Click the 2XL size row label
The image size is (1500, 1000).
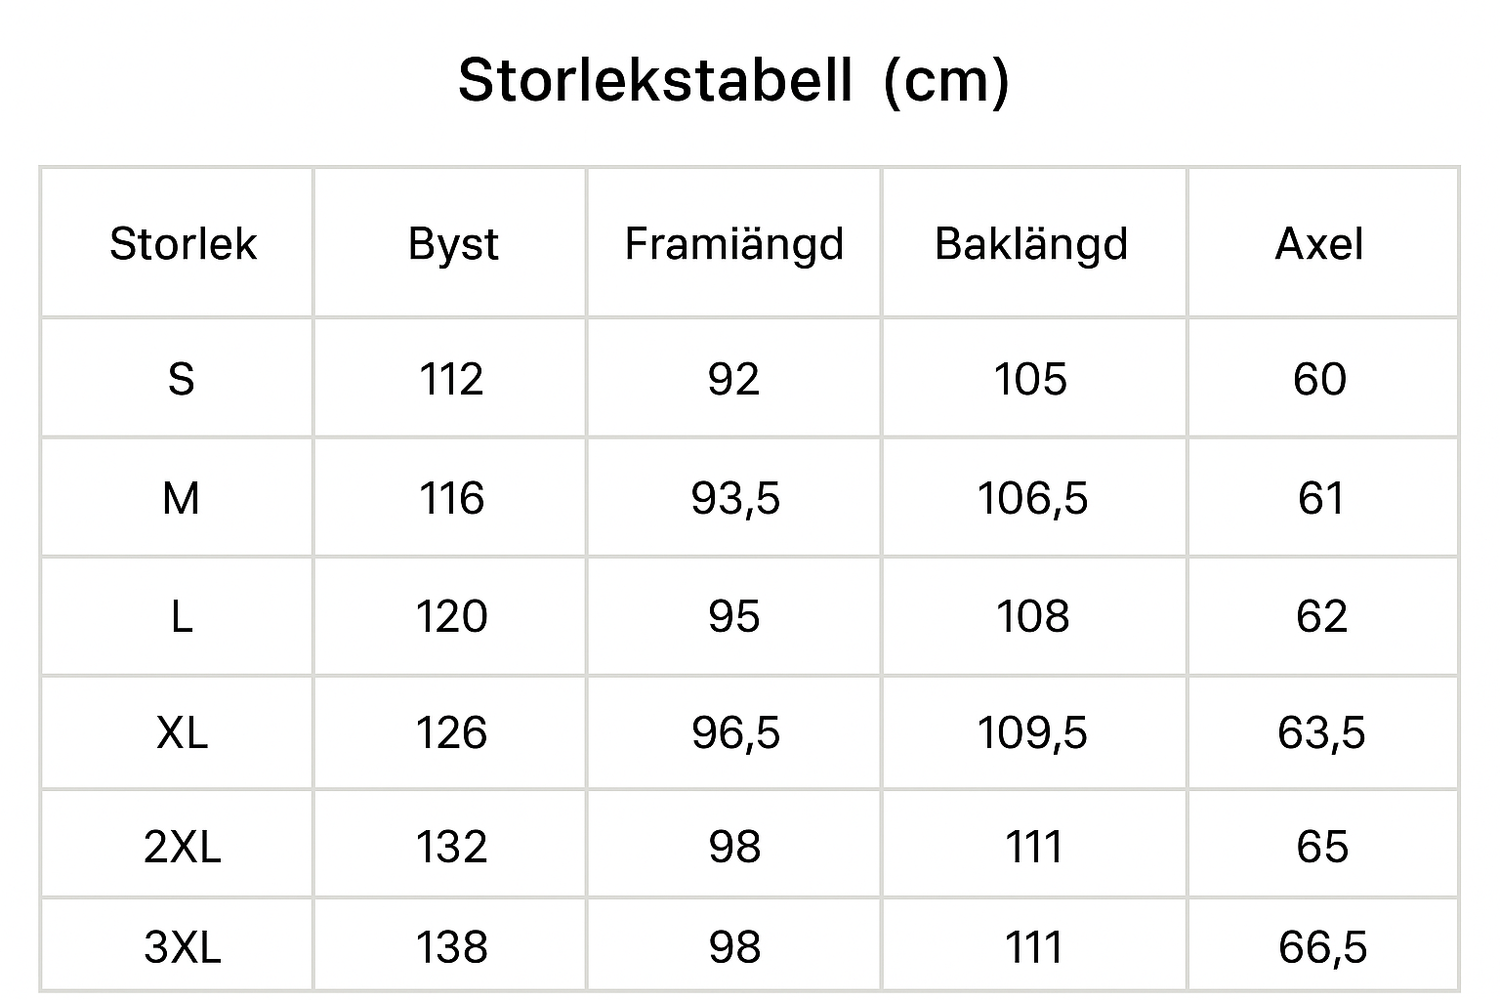pyautogui.click(x=182, y=847)
